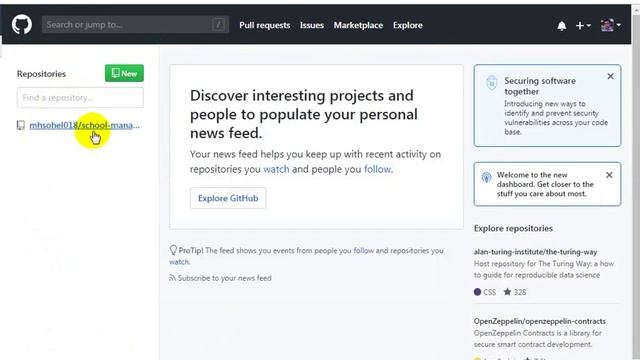
Task: Open the Explore menu item
Action: [x=408, y=25]
